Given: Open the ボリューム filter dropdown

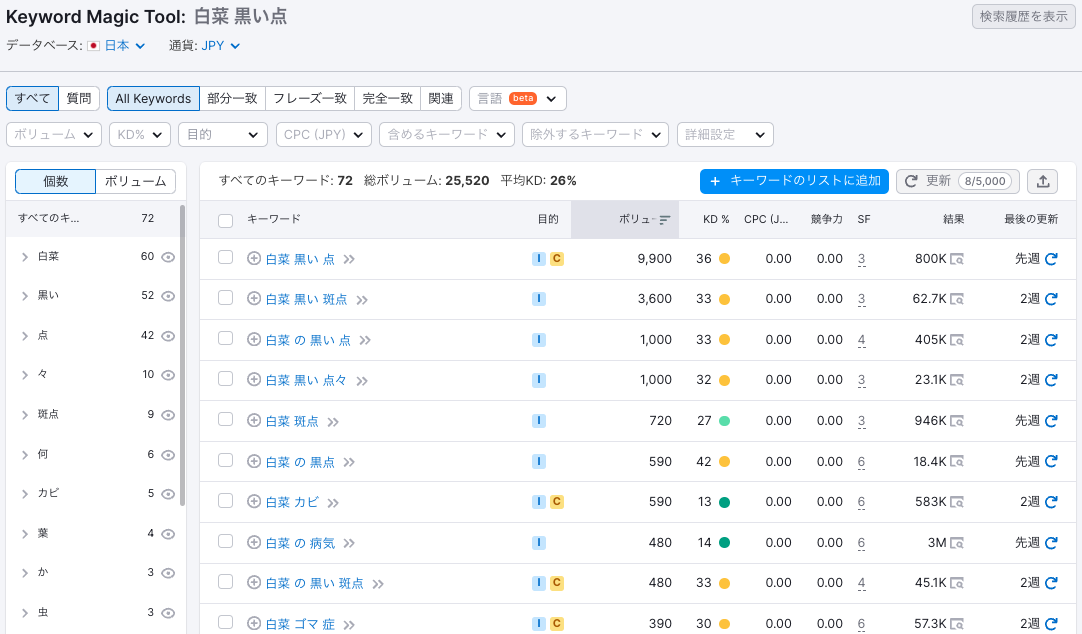Looking at the screenshot, I should coord(54,135).
